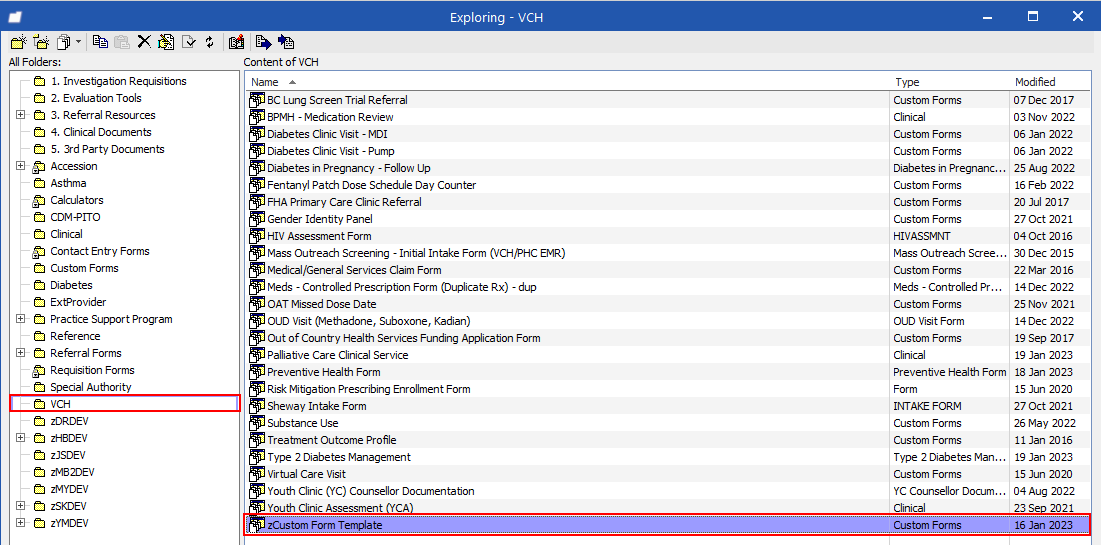This screenshot has height=545, width=1101.
Task: Select the 2. Evaluation Tools folder
Action: click(95, 98)
